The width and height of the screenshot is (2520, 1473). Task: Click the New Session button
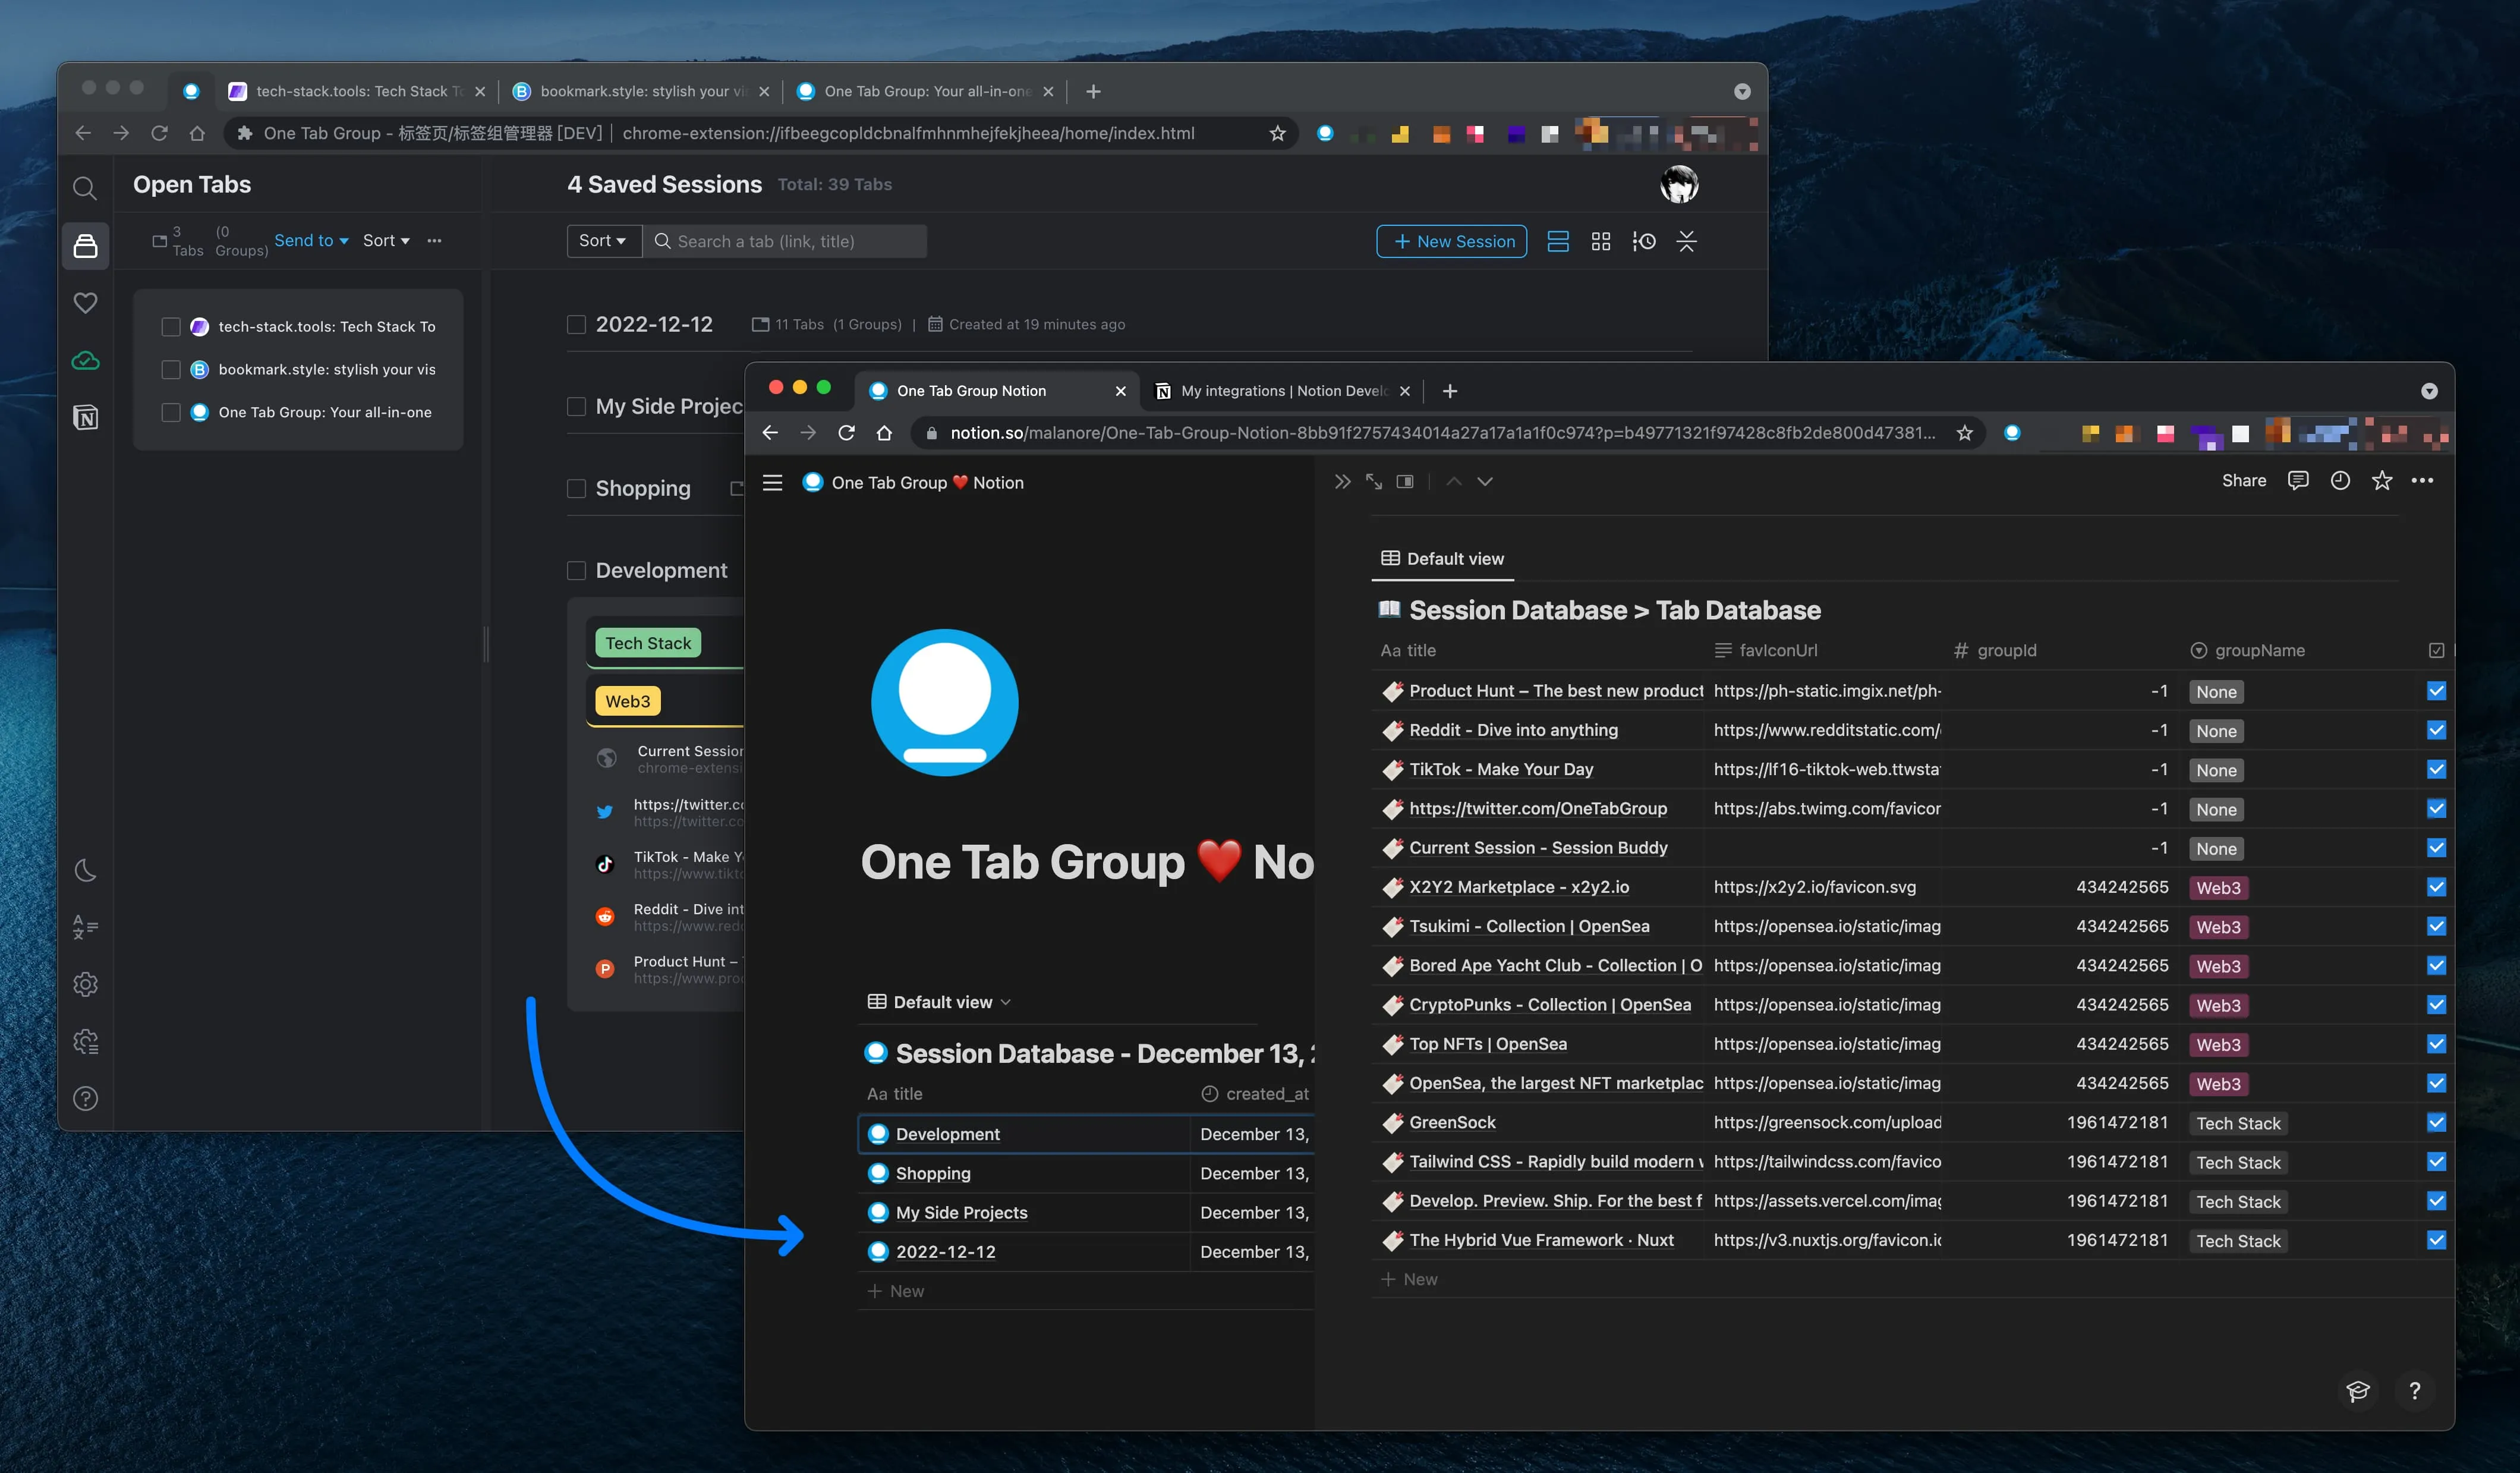click(x=1451, y=241)
